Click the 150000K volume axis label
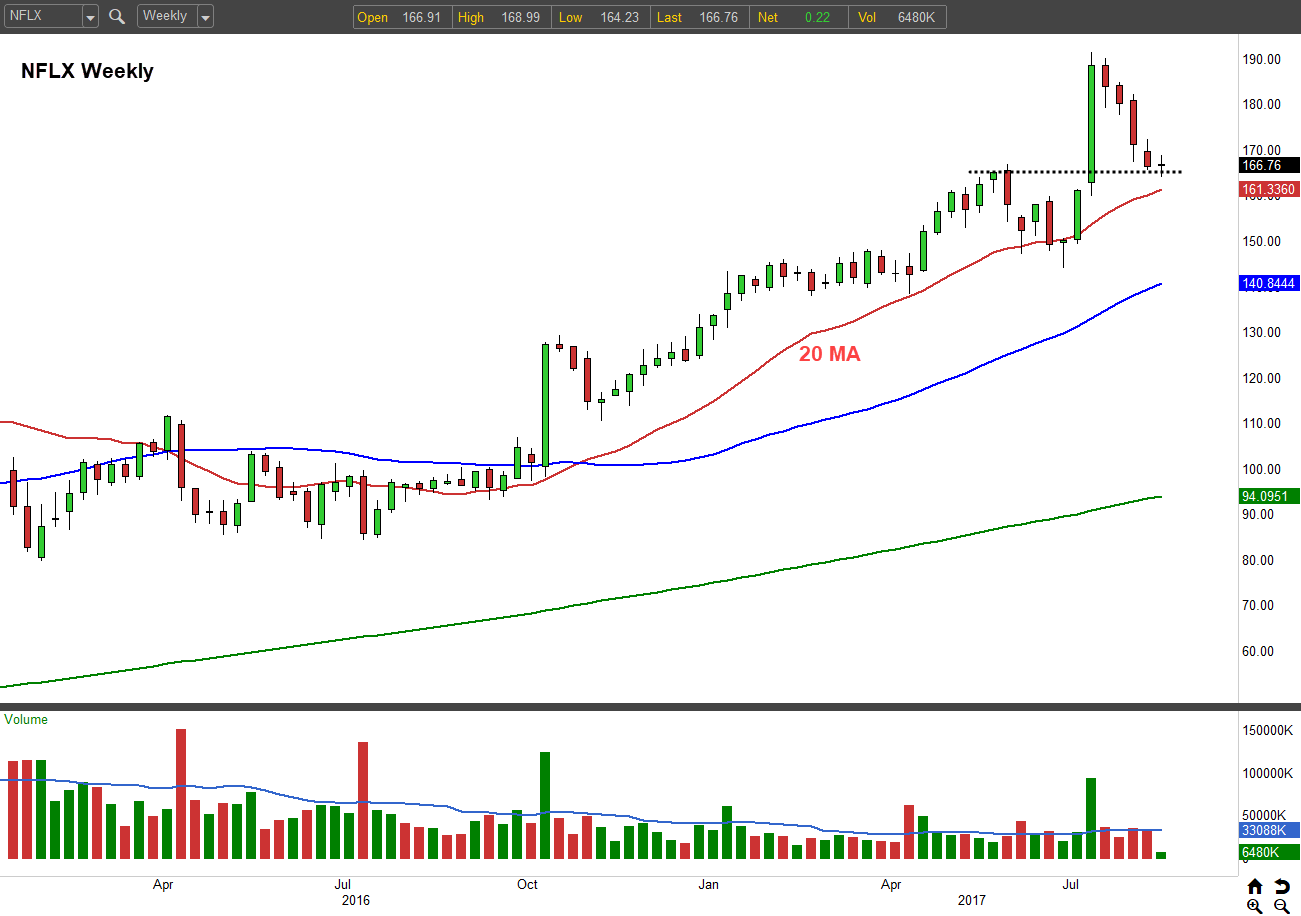The height and width of the screenshot is (916, 1301). click(1267, 730)
